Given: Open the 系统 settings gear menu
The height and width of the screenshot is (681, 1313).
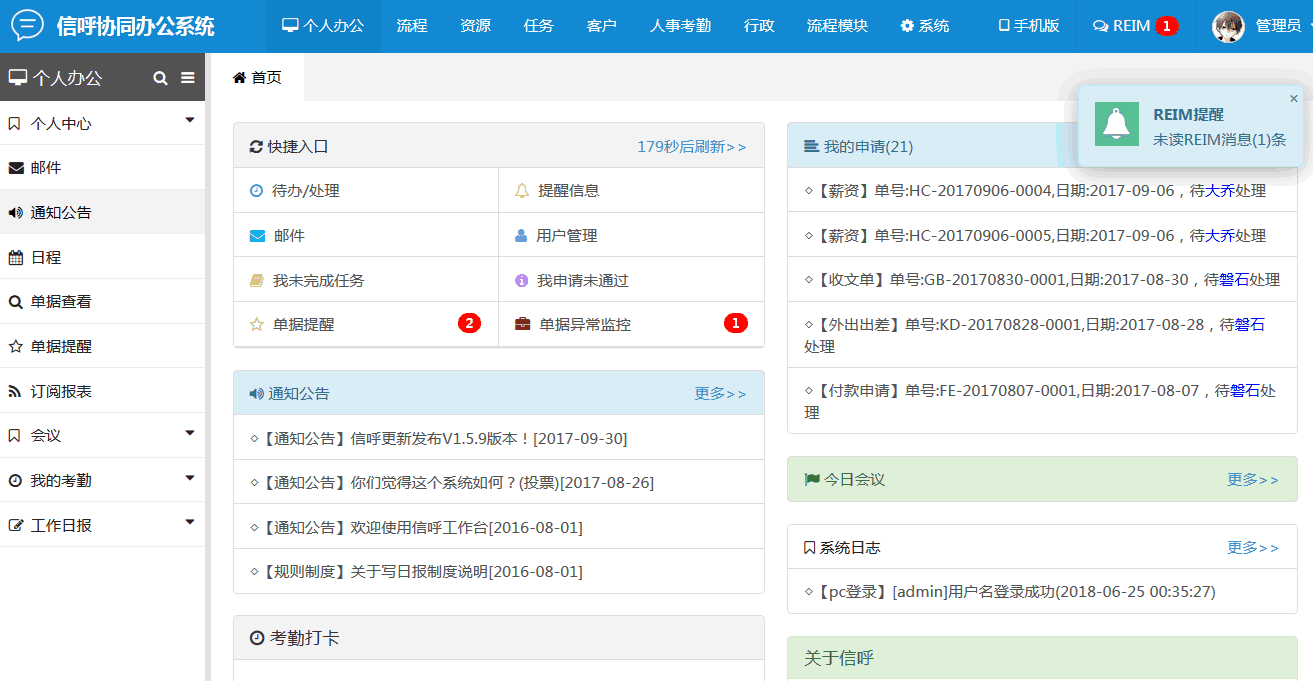Looking at the screenshot, I should coord(924,26).
